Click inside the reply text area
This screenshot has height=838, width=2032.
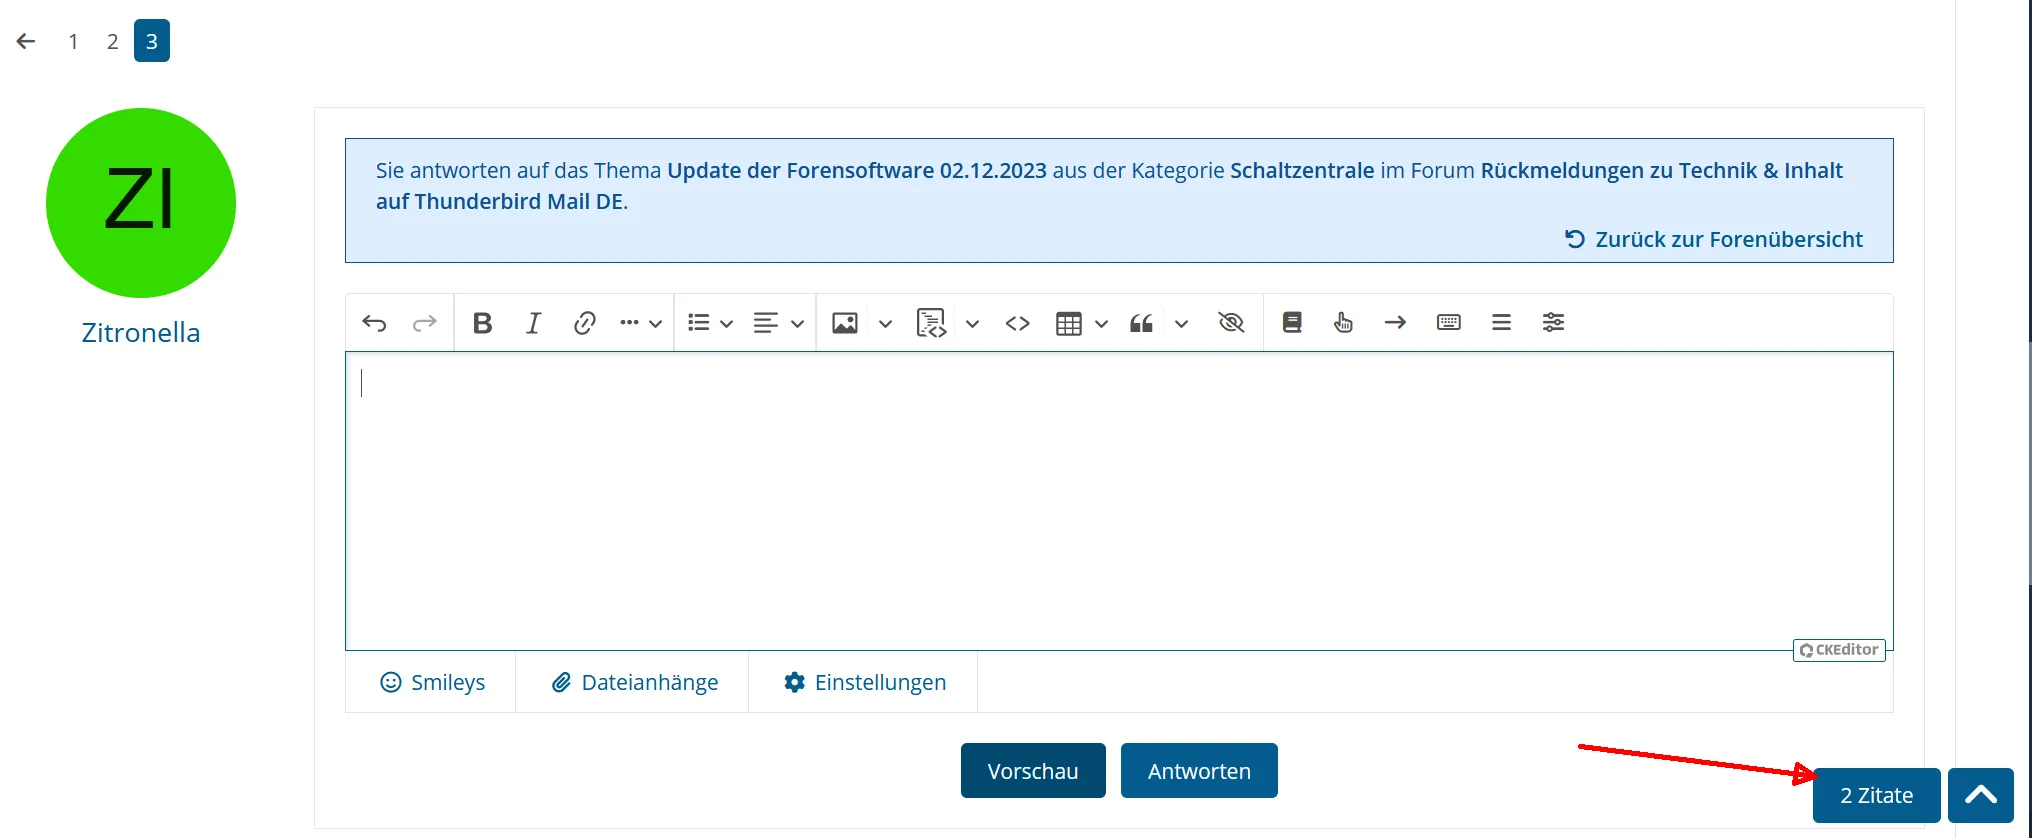pyautogui.click(x=1119, y=500)
